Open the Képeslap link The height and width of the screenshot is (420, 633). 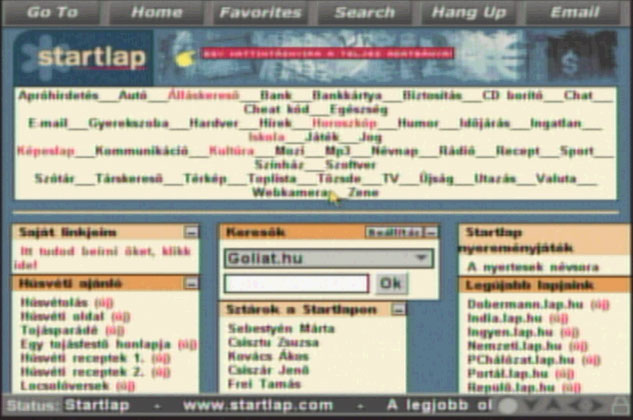[x=46, y=151]
